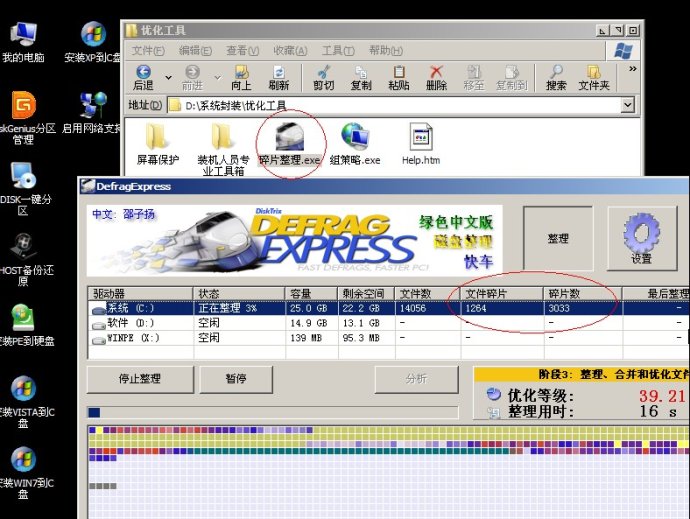Select 系统 (C:) drive row

coord(388,308)
